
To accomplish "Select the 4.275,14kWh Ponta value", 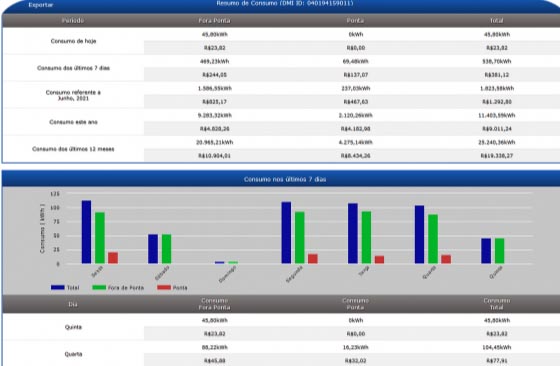I will pos(356,142).
